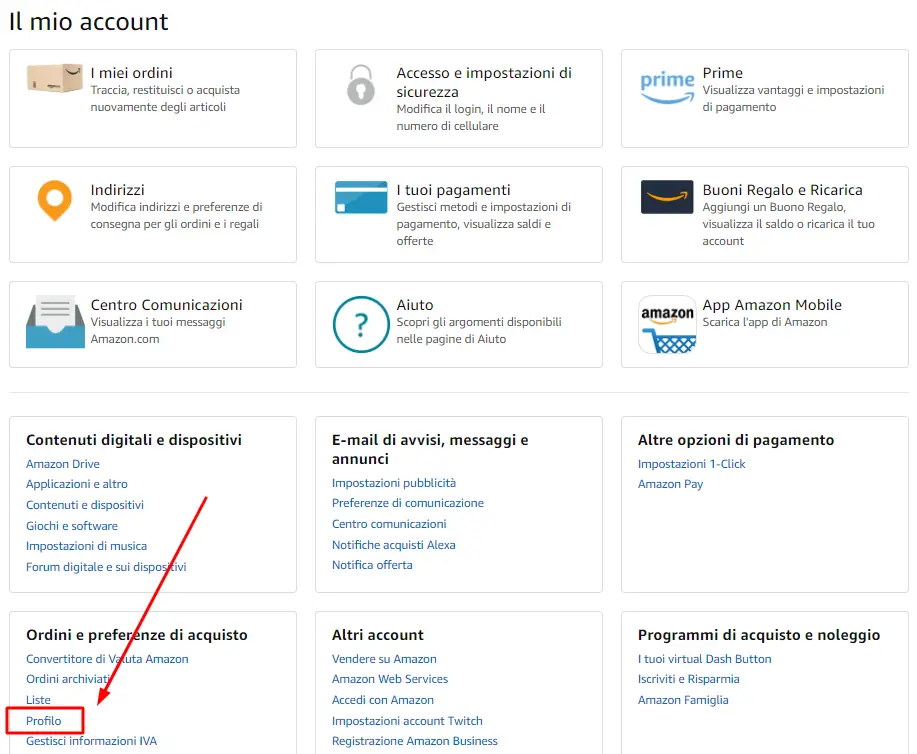Viewport: 917px width, 754px height.
Task: Go to Impostazioni 1-Click
Action: 691,464
